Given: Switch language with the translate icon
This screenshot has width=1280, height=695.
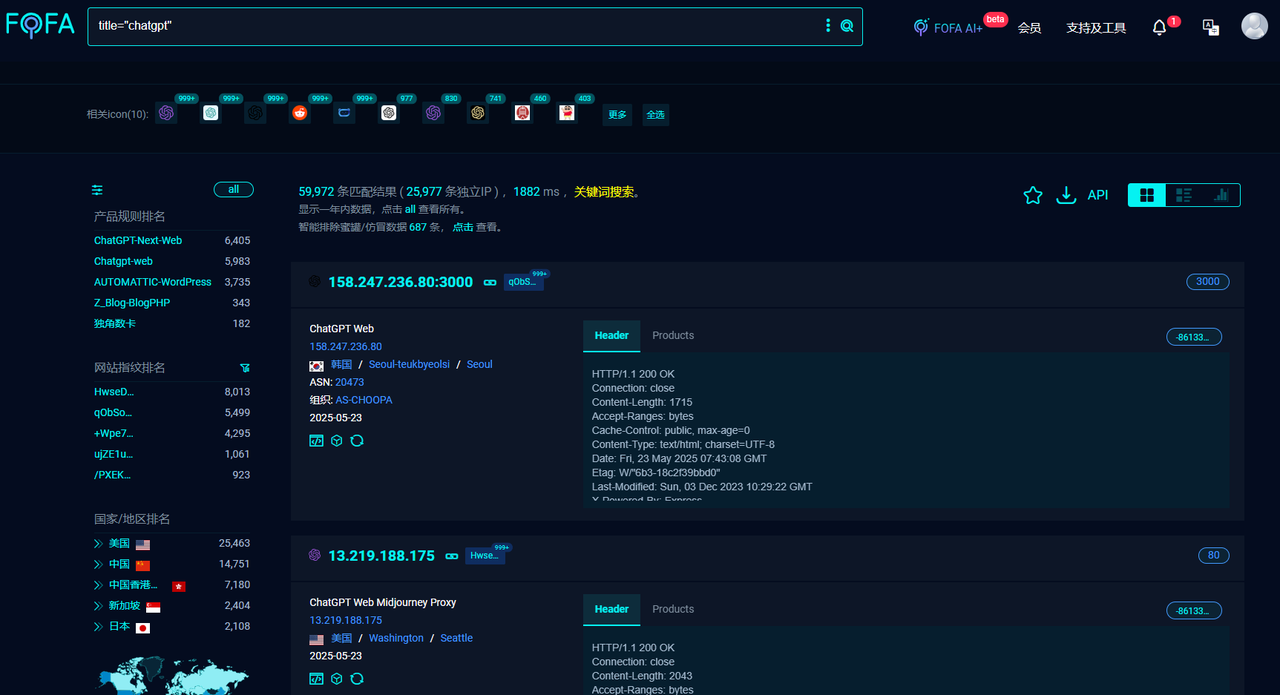Looking at the screenshot, I should (x=1210, y=27).
